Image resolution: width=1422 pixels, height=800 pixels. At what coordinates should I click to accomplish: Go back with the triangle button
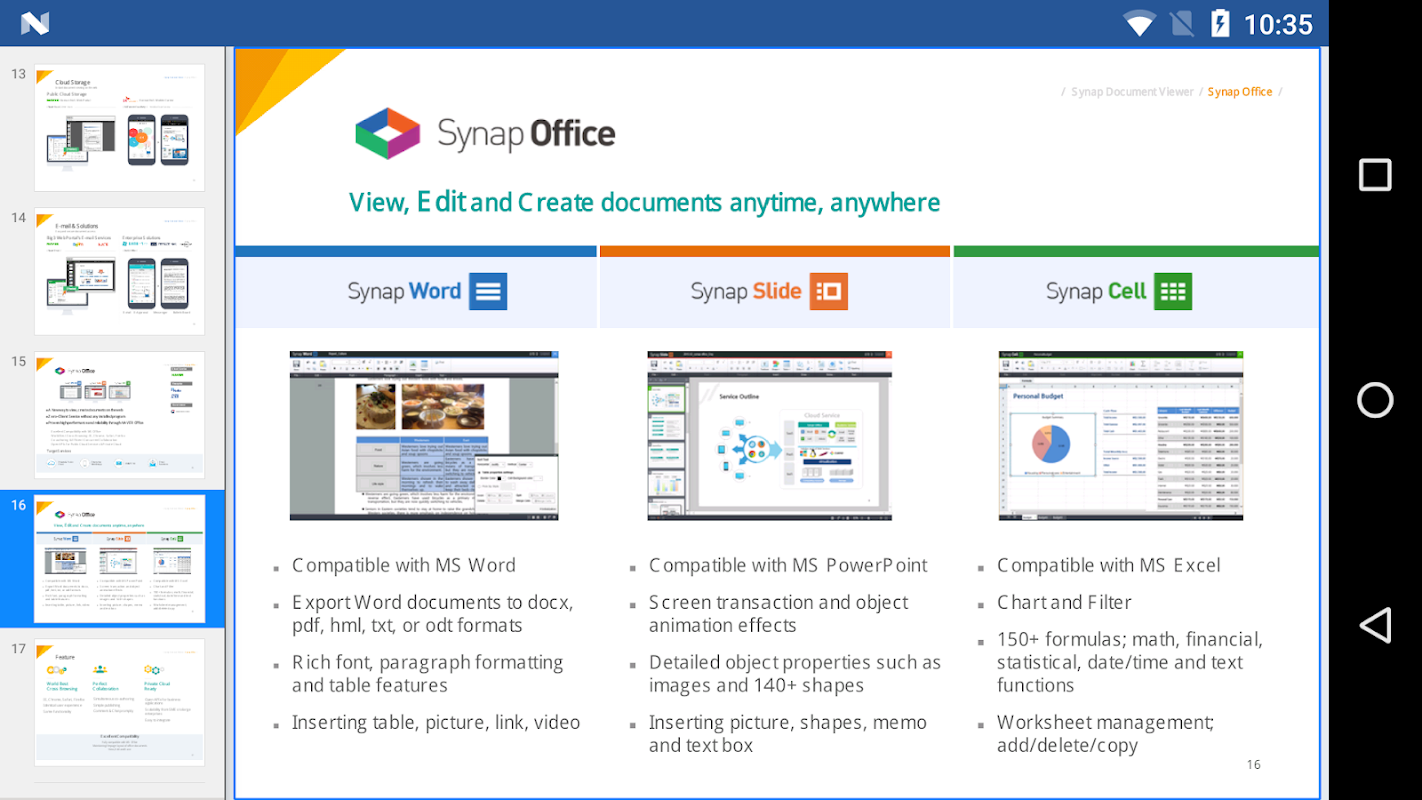(1375, 625)
